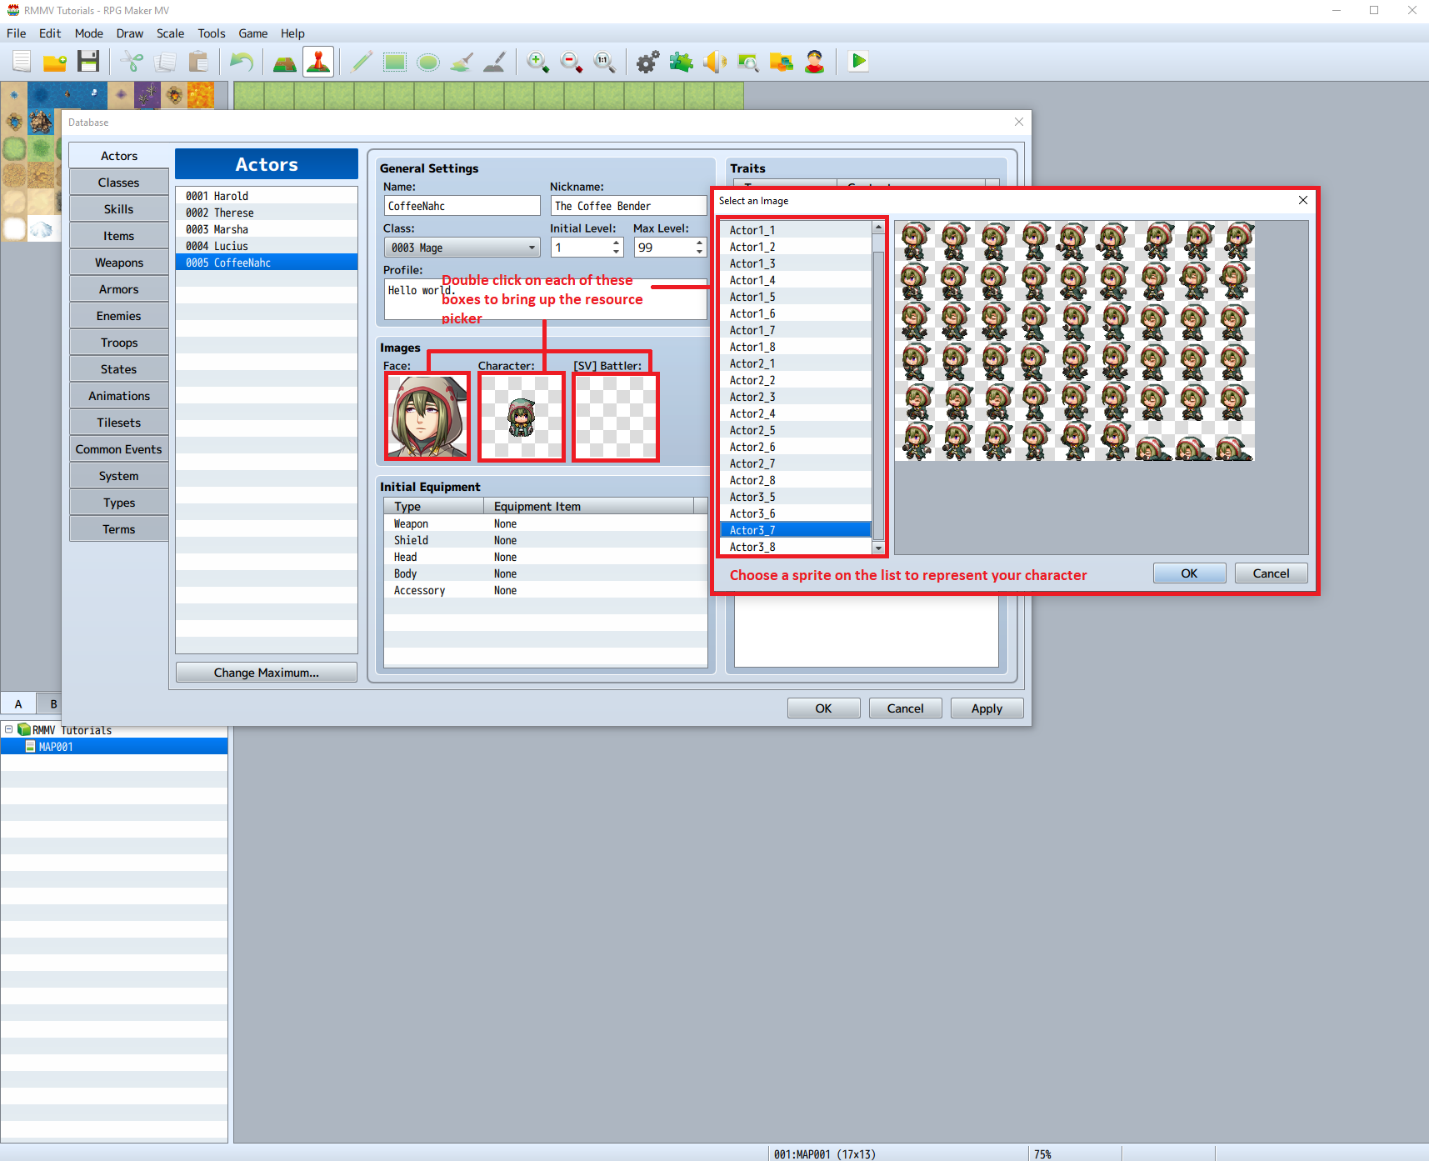Open Database via the gears icon

tap(648, 62)
